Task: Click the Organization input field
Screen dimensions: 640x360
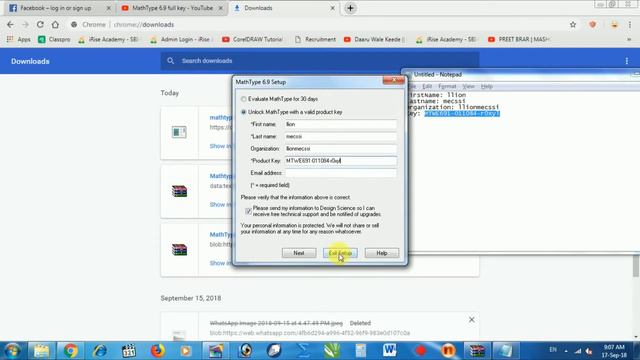Action: pyautogui.click(x=340, y=149)
